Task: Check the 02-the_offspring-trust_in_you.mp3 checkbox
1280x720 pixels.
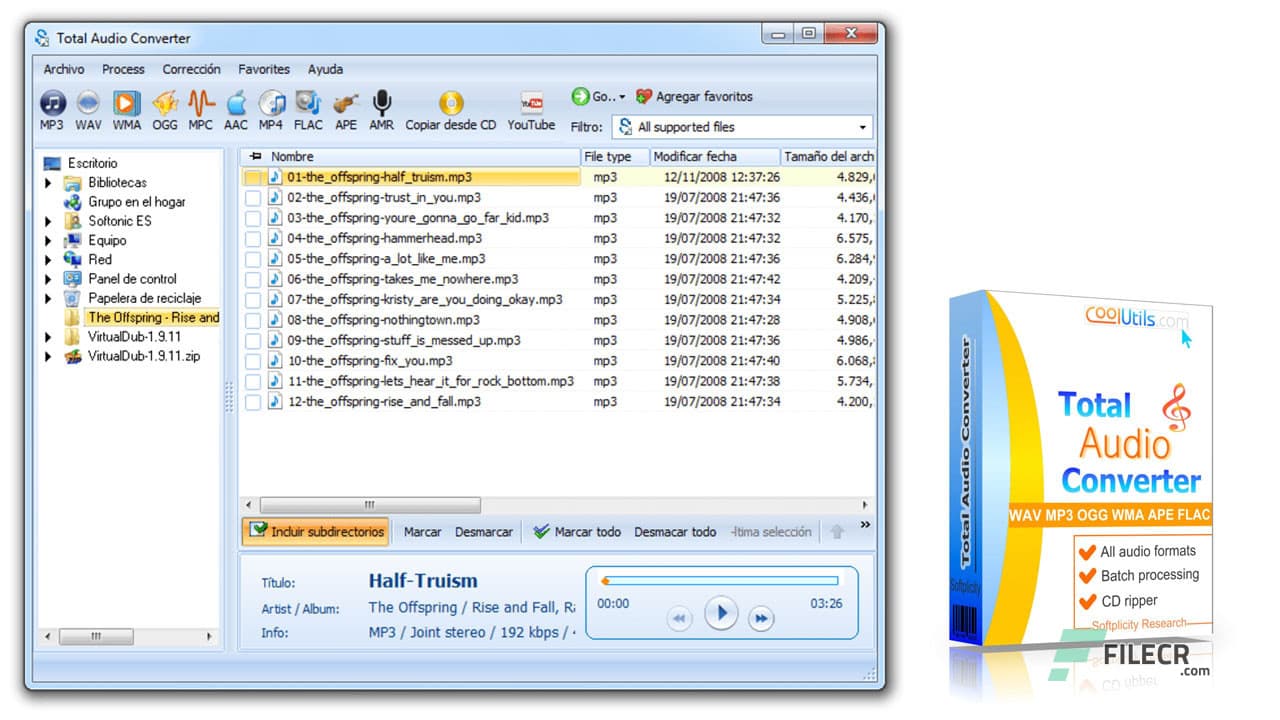Action: [x=253, y=197]
